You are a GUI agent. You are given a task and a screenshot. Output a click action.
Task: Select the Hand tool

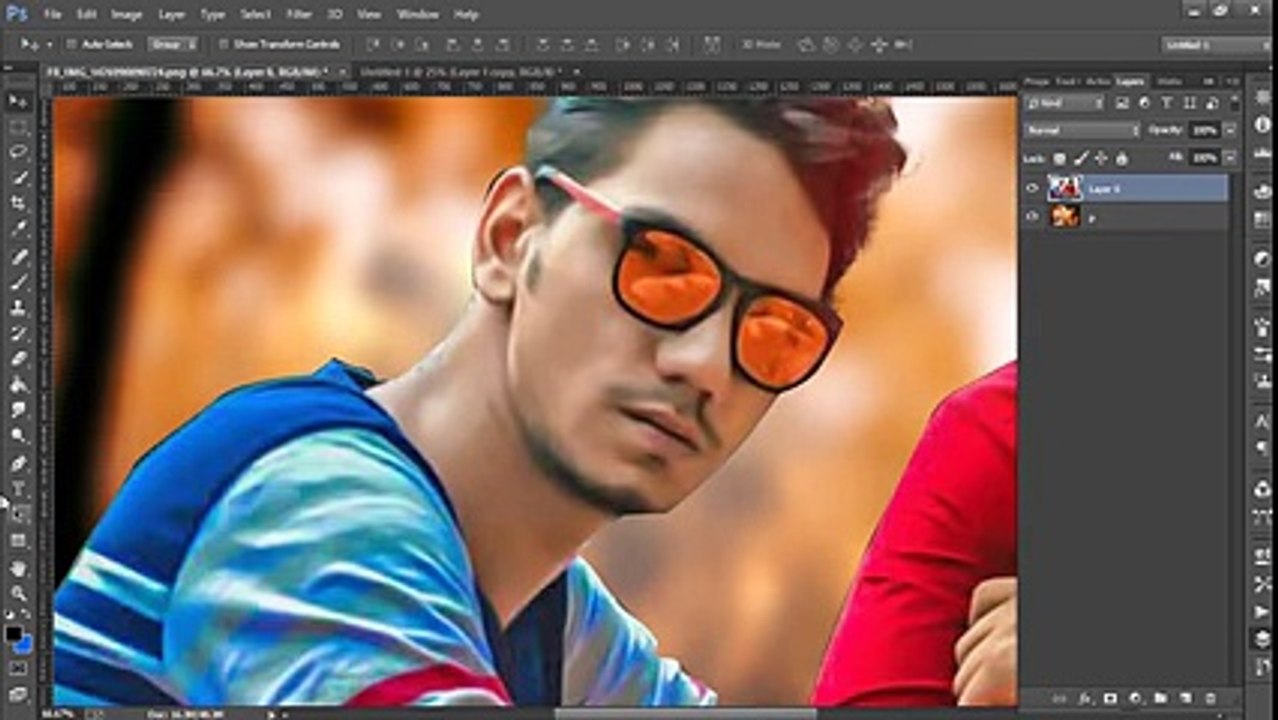[18, 568]
